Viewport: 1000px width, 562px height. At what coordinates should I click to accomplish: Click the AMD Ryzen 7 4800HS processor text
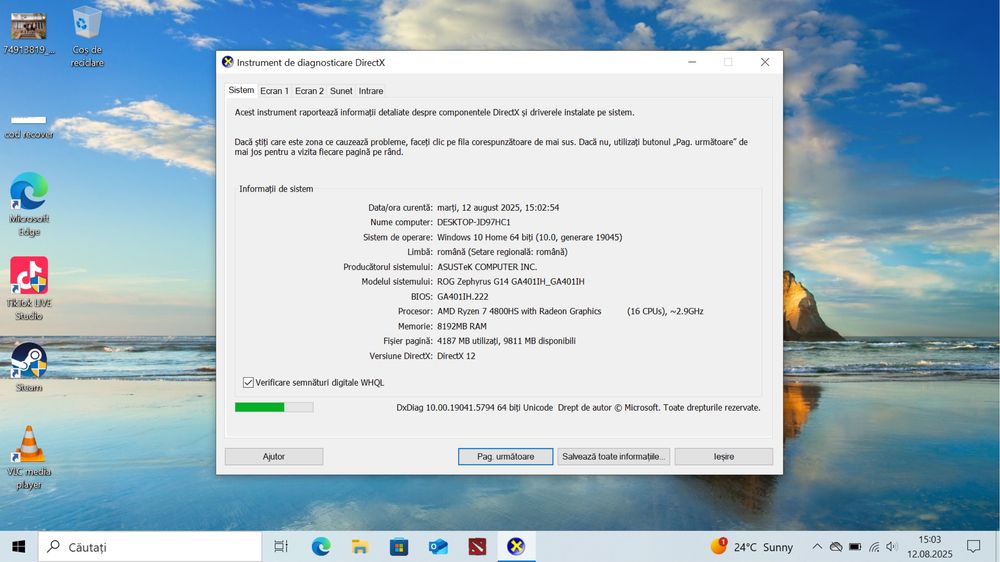pos(519,311)
